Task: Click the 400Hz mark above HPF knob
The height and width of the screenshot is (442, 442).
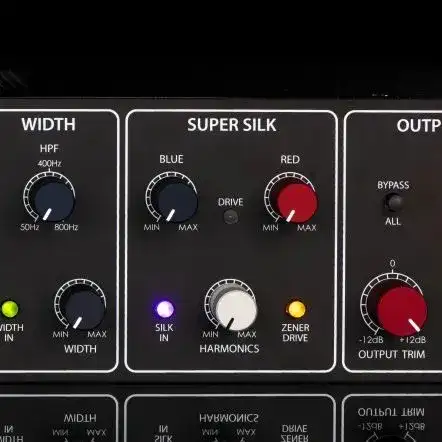Action: click(49, 164)
